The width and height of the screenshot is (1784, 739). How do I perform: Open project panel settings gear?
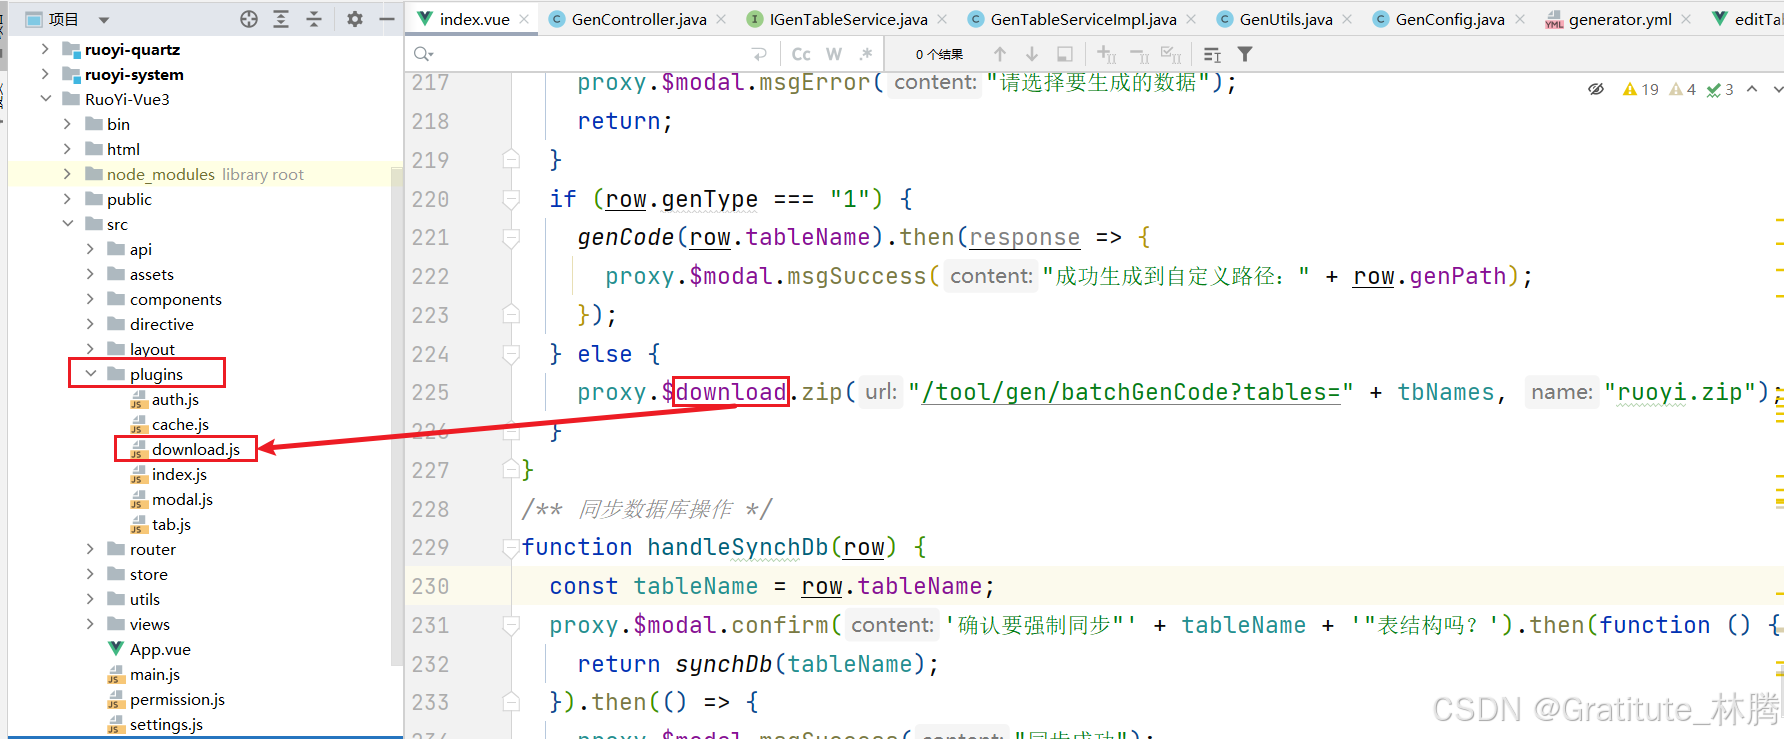[x=354, y=19]
